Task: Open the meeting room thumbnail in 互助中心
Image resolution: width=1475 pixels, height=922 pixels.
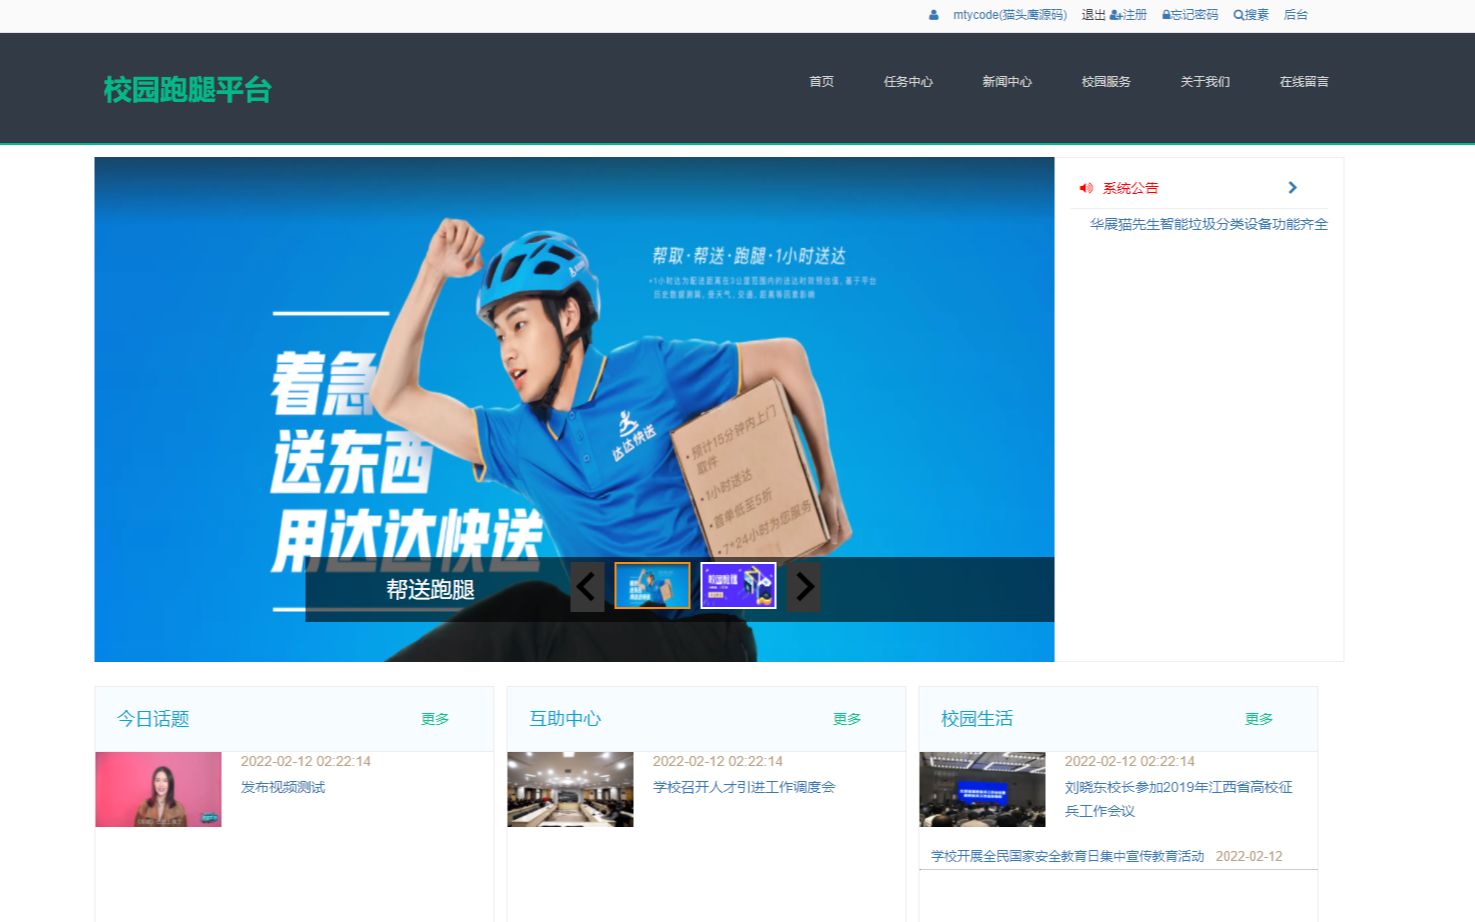Action: tap(570, 789)
